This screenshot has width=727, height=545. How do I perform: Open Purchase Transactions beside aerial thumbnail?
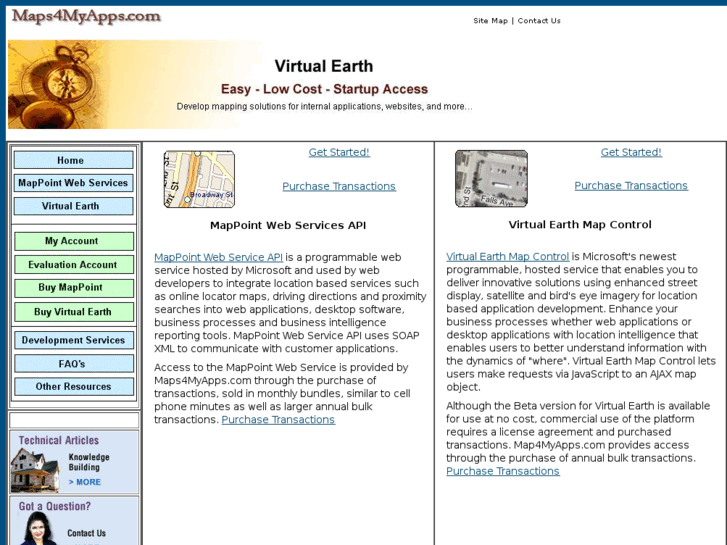631,186
